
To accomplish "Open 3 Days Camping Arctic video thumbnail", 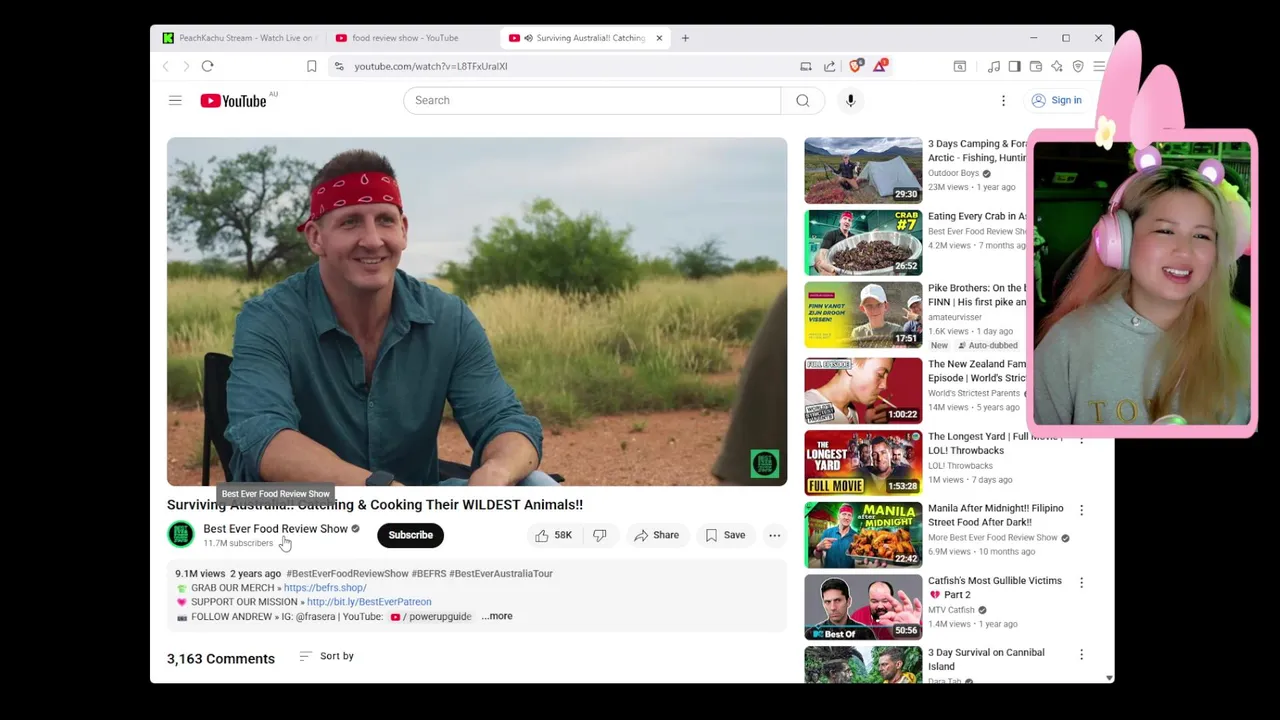I will [863, 170].
